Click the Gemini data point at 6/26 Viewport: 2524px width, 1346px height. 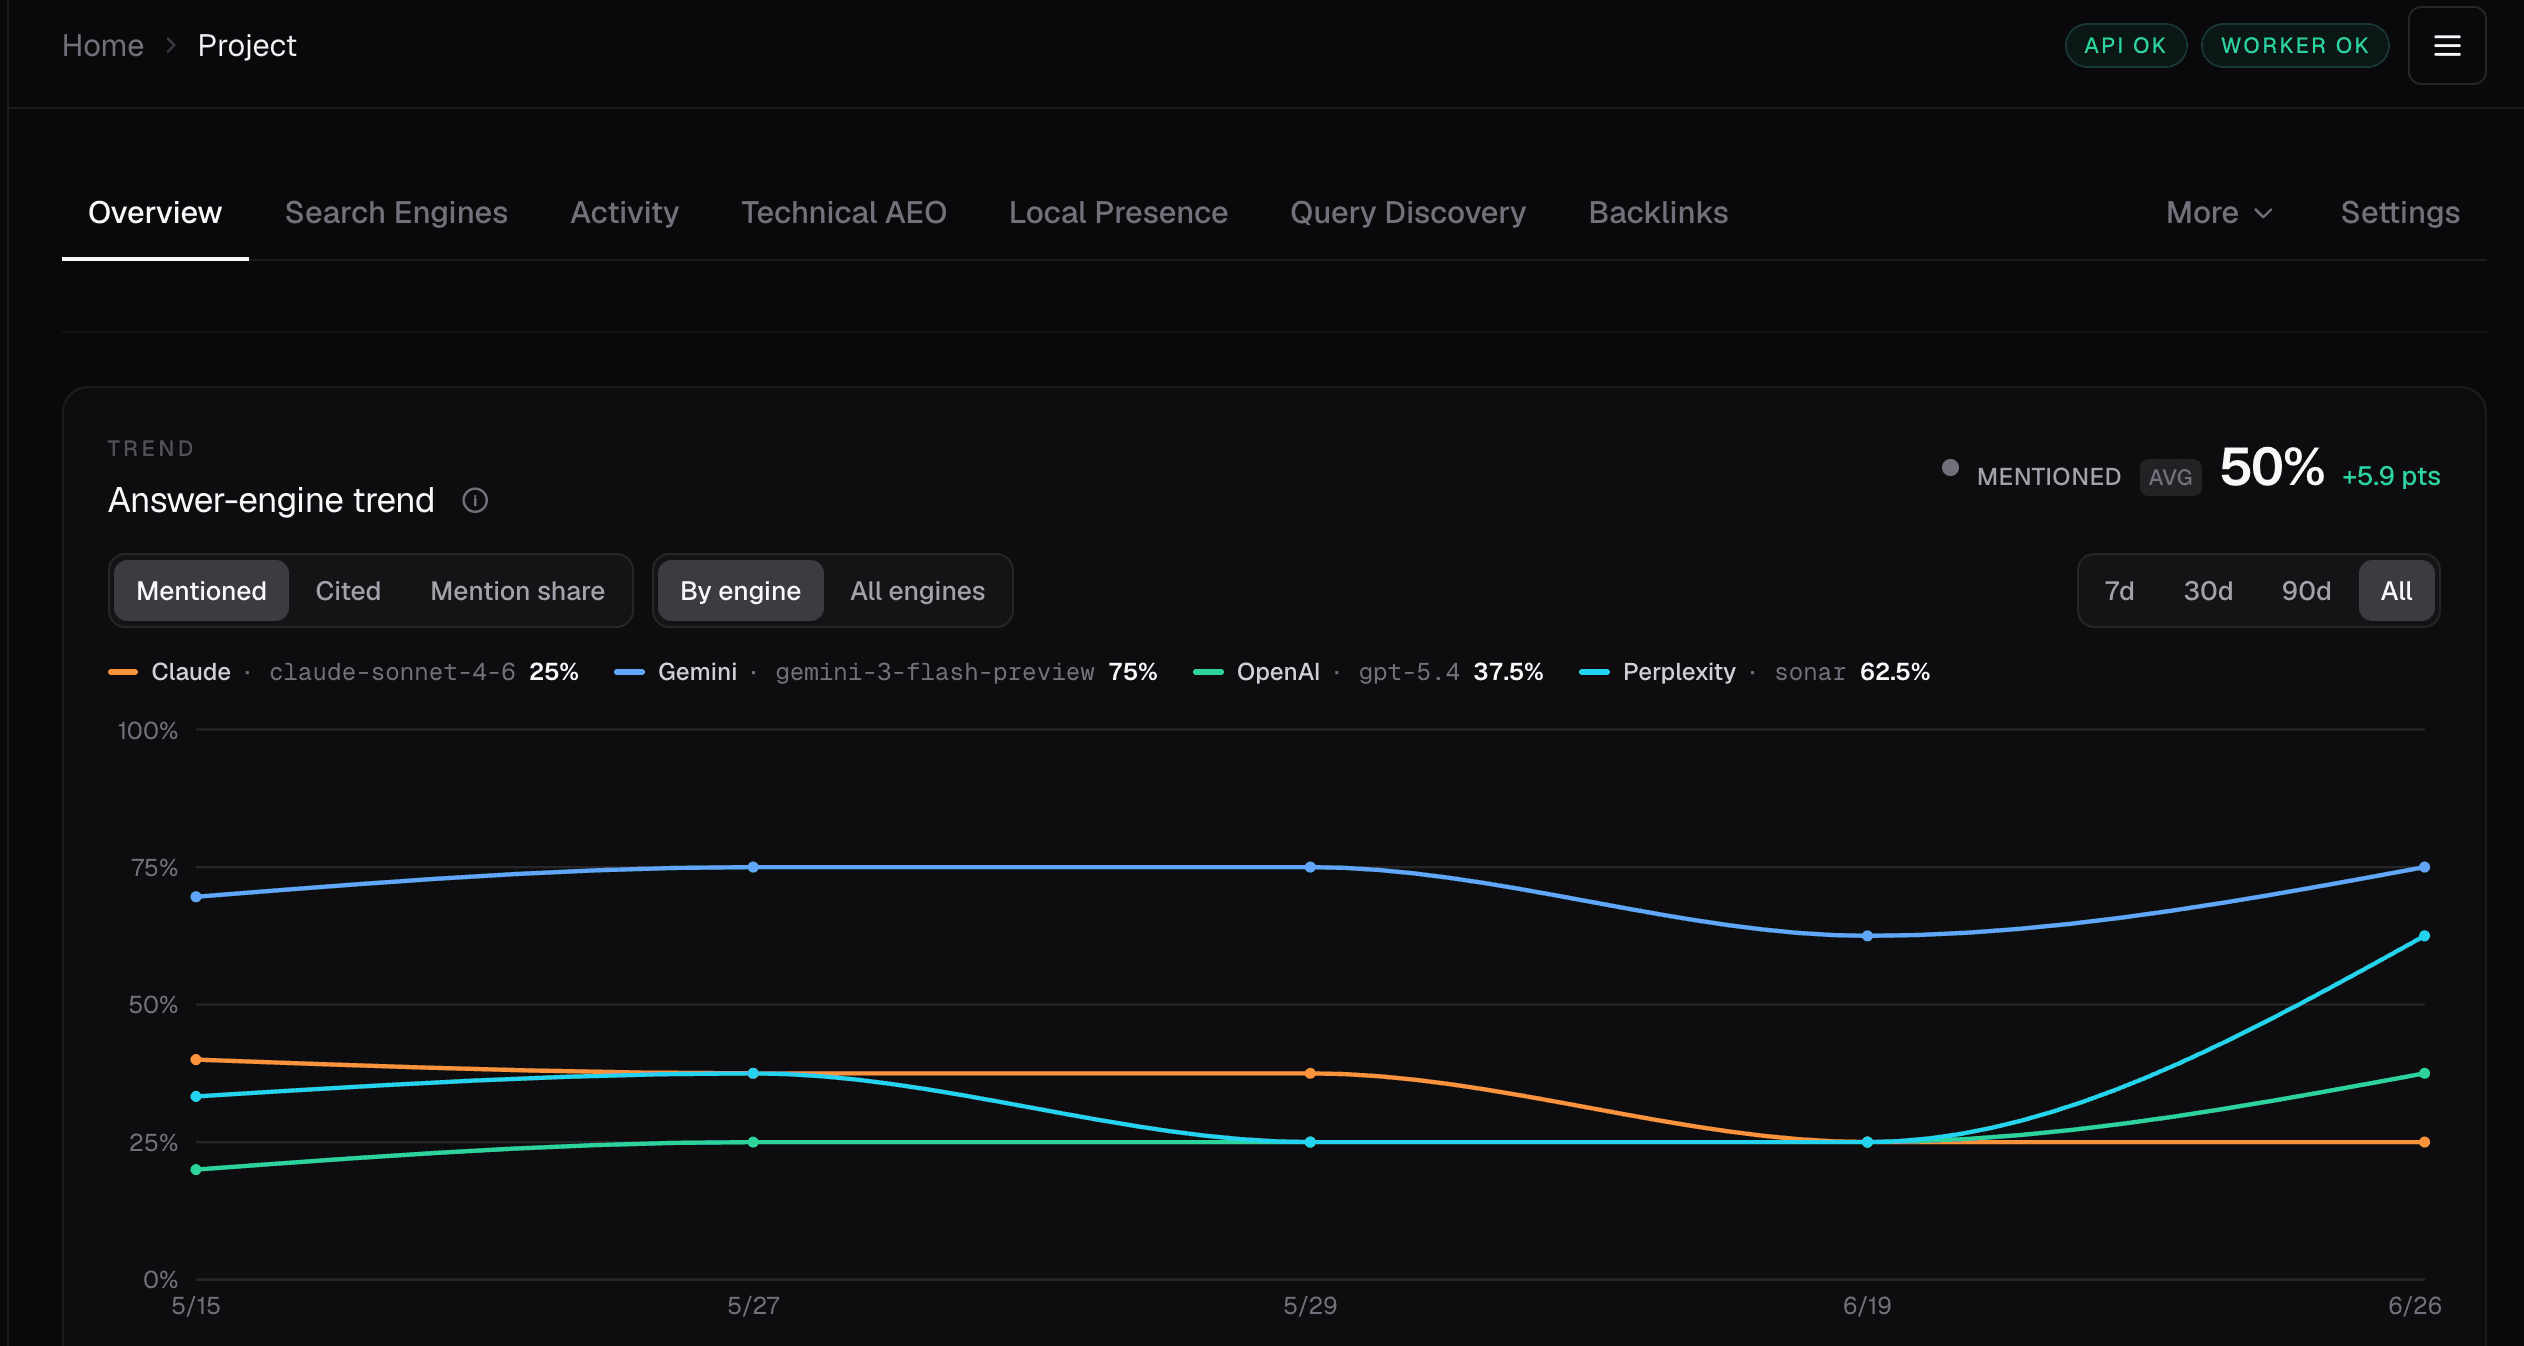2424,867
